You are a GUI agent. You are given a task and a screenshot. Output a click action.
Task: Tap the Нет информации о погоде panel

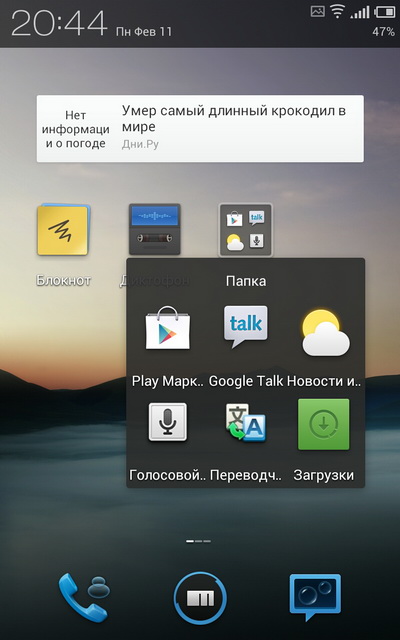[76, 129]
